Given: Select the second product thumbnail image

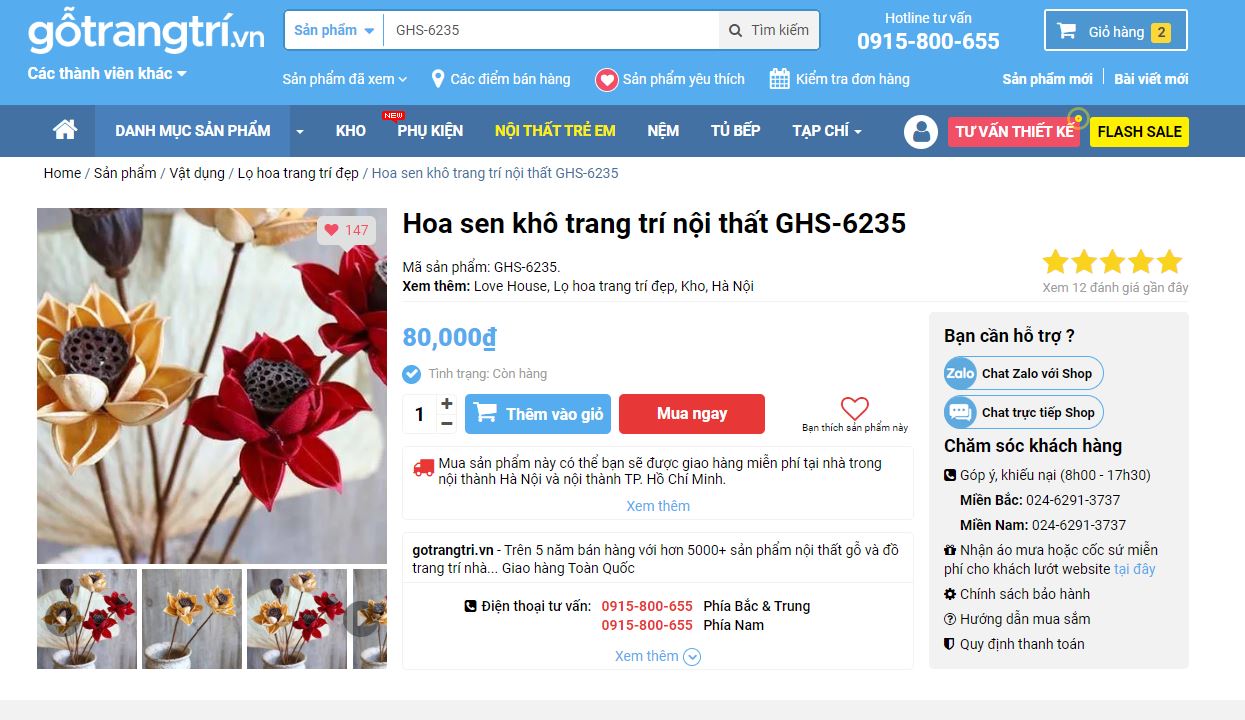Looking at the screenshot, I should (192, 619).
